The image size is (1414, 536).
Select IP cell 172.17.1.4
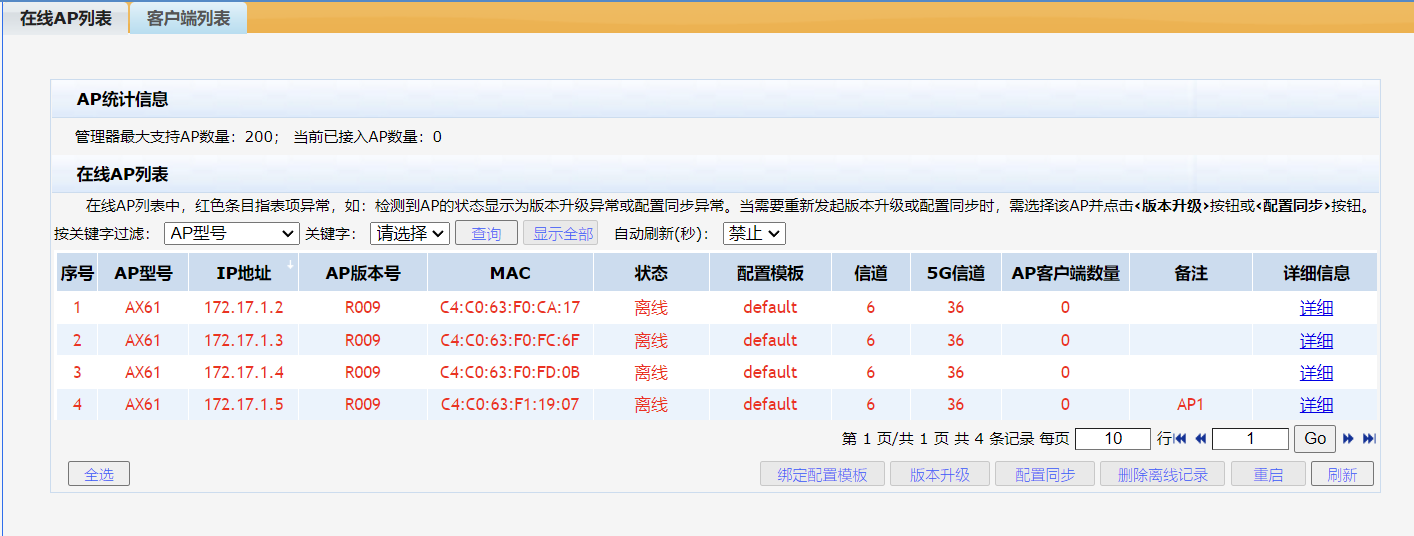pos(243,372)
